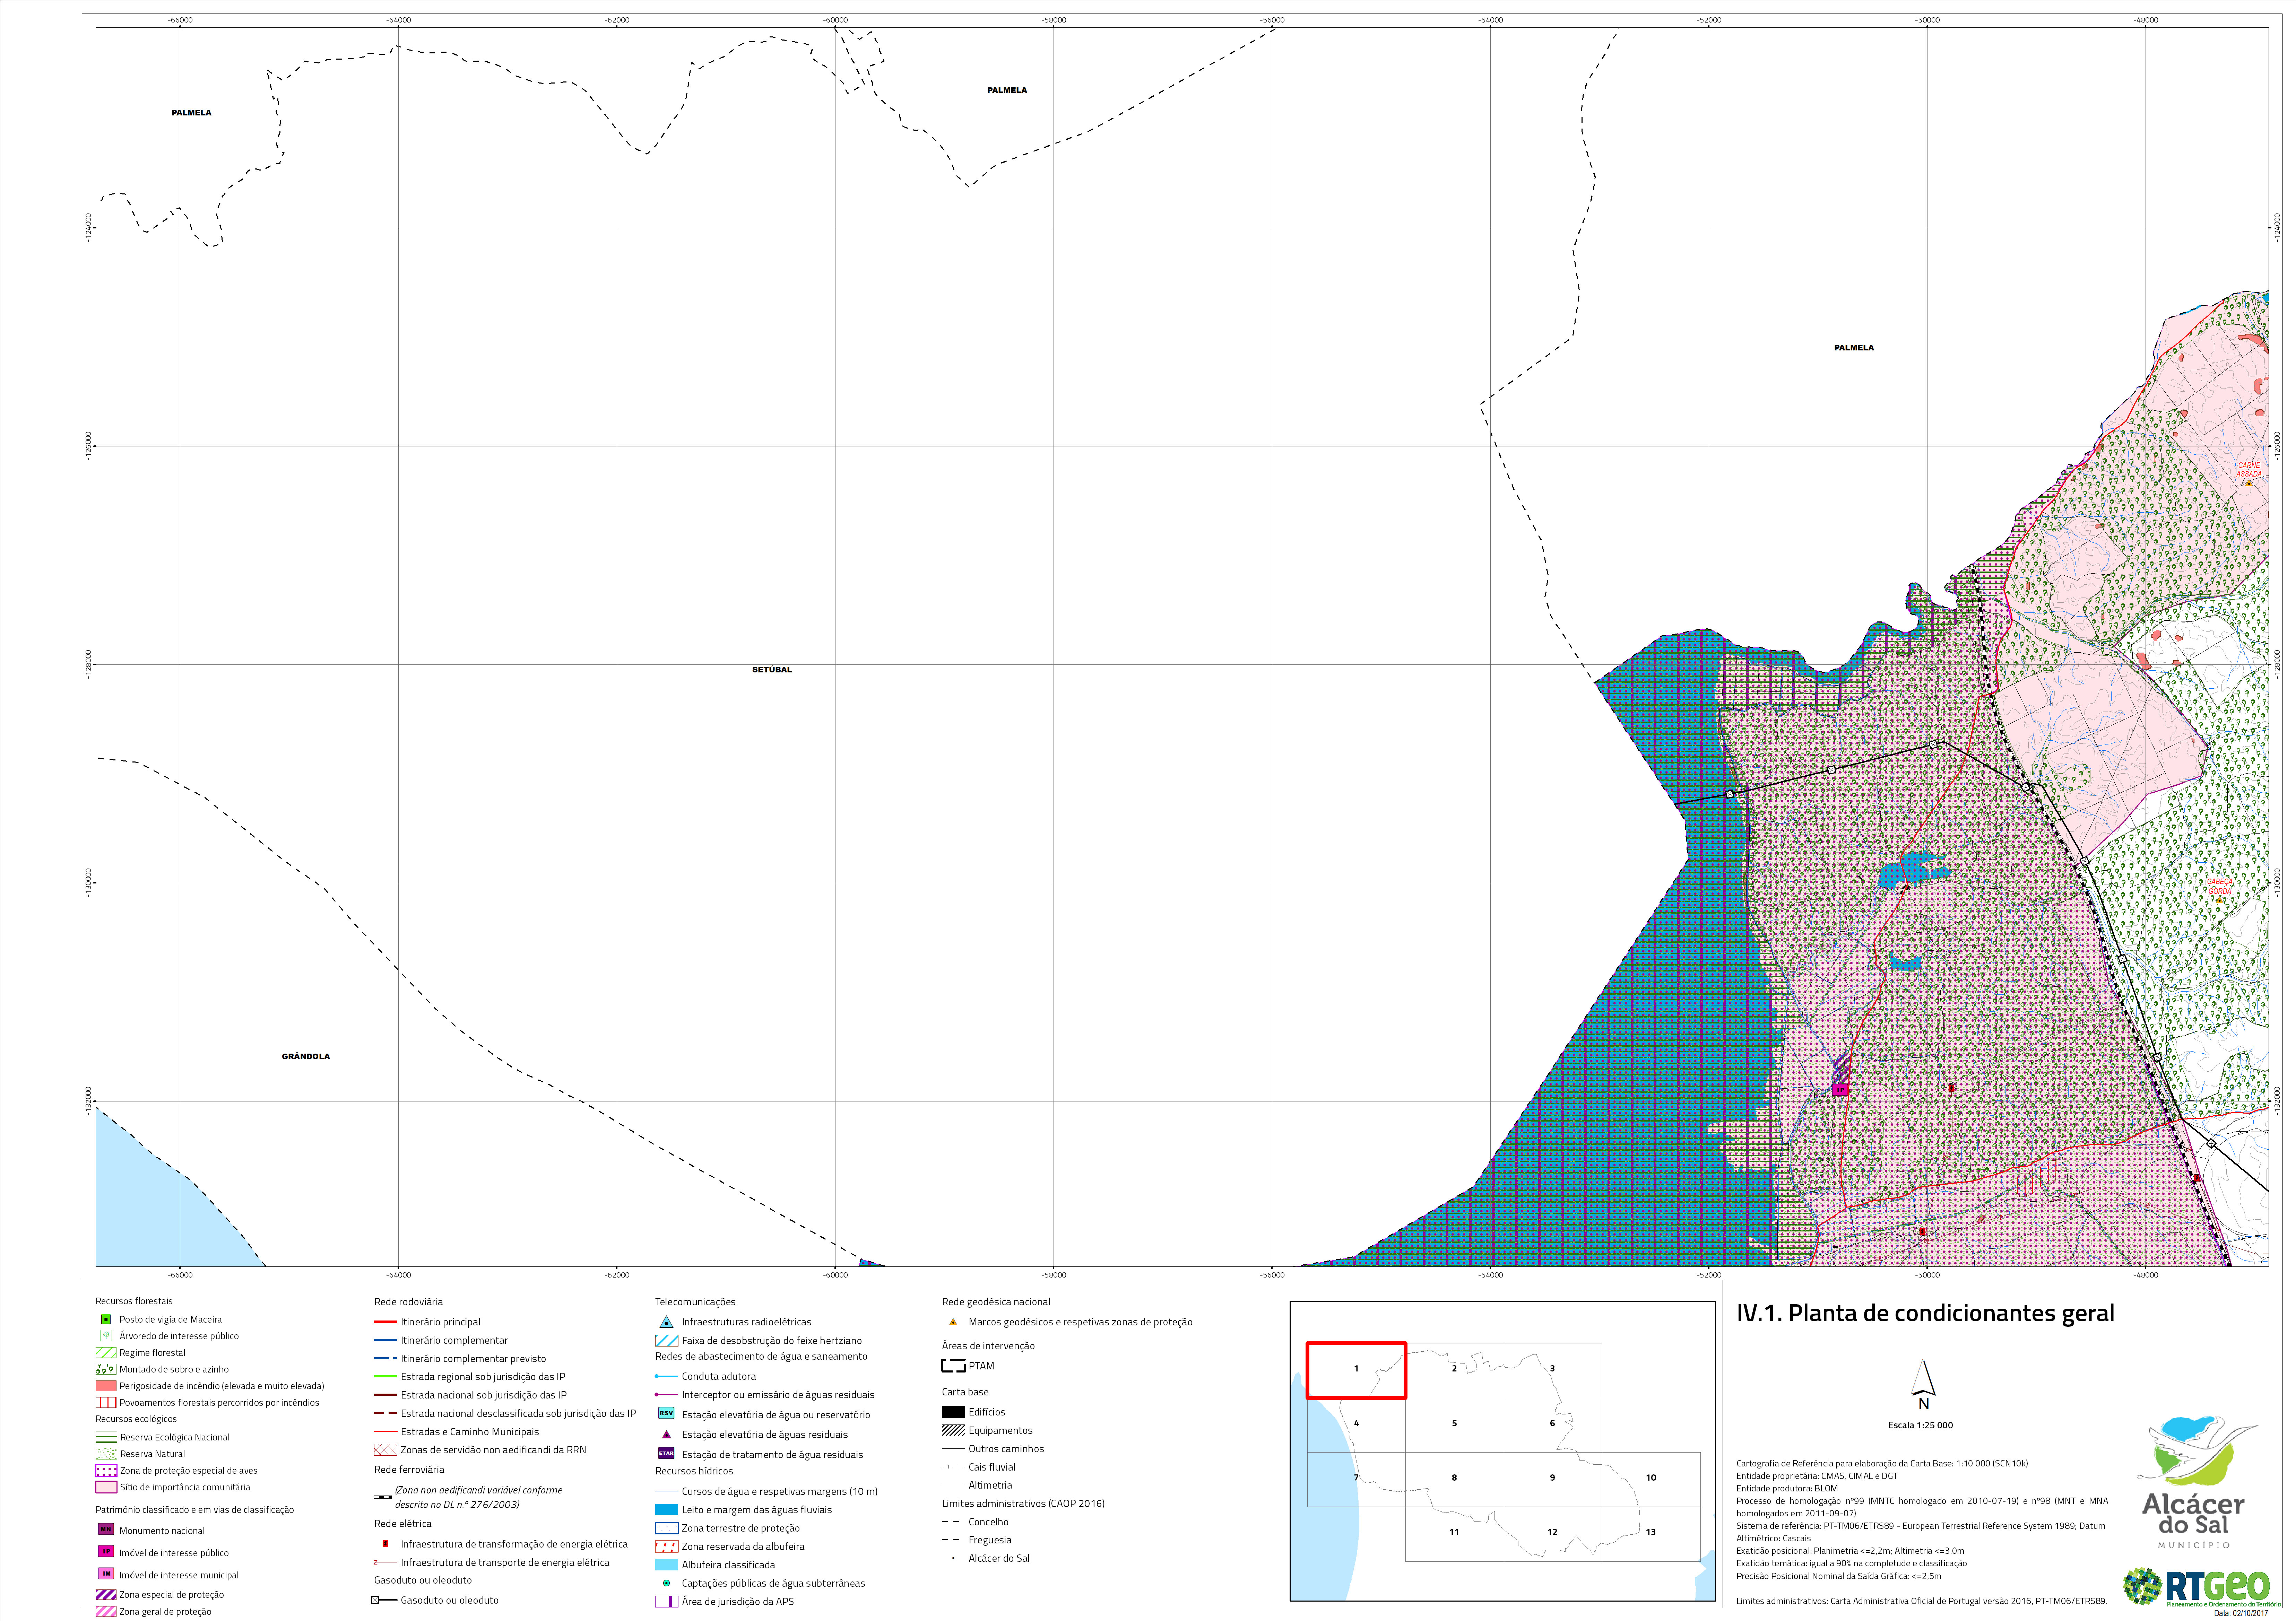Click the red Itinerário principal line sample
Image resolution: width=2296 pixels, height=1621 pixels.
pos(385,1322)
